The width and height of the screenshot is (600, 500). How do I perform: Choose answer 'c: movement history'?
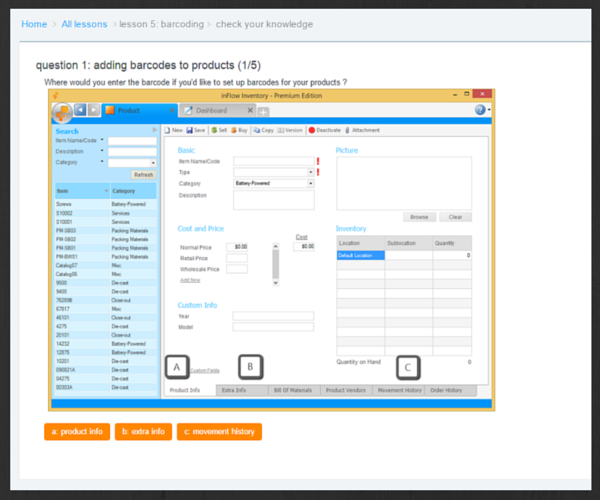(x=219, y=432)
